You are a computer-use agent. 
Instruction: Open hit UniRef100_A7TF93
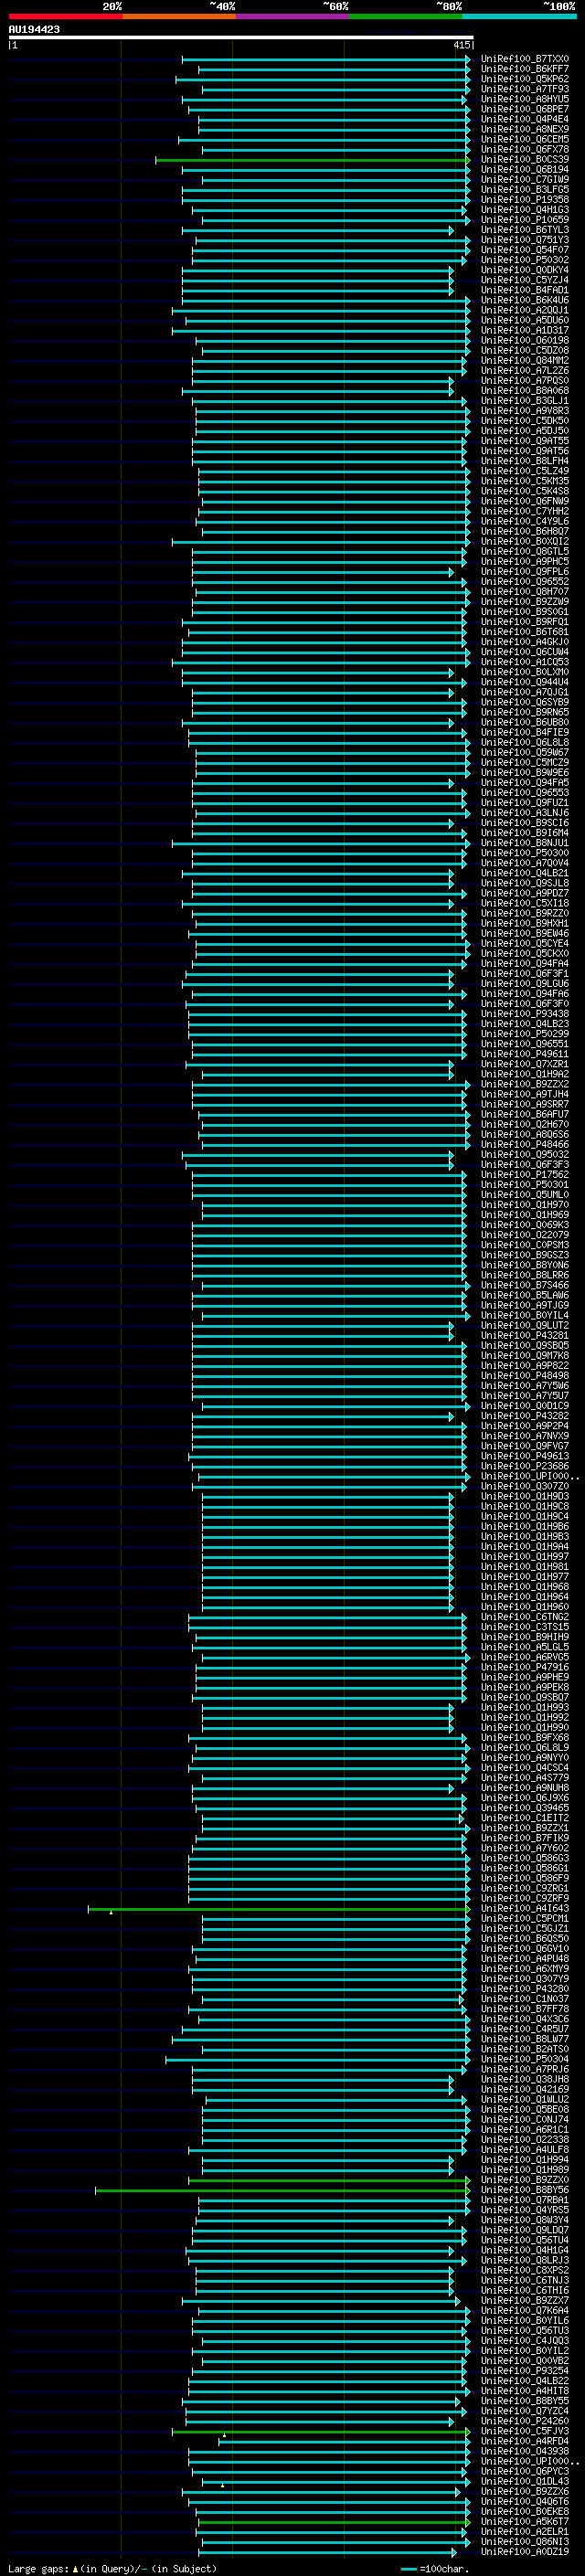pyautogui.click(x=524, y=89)
